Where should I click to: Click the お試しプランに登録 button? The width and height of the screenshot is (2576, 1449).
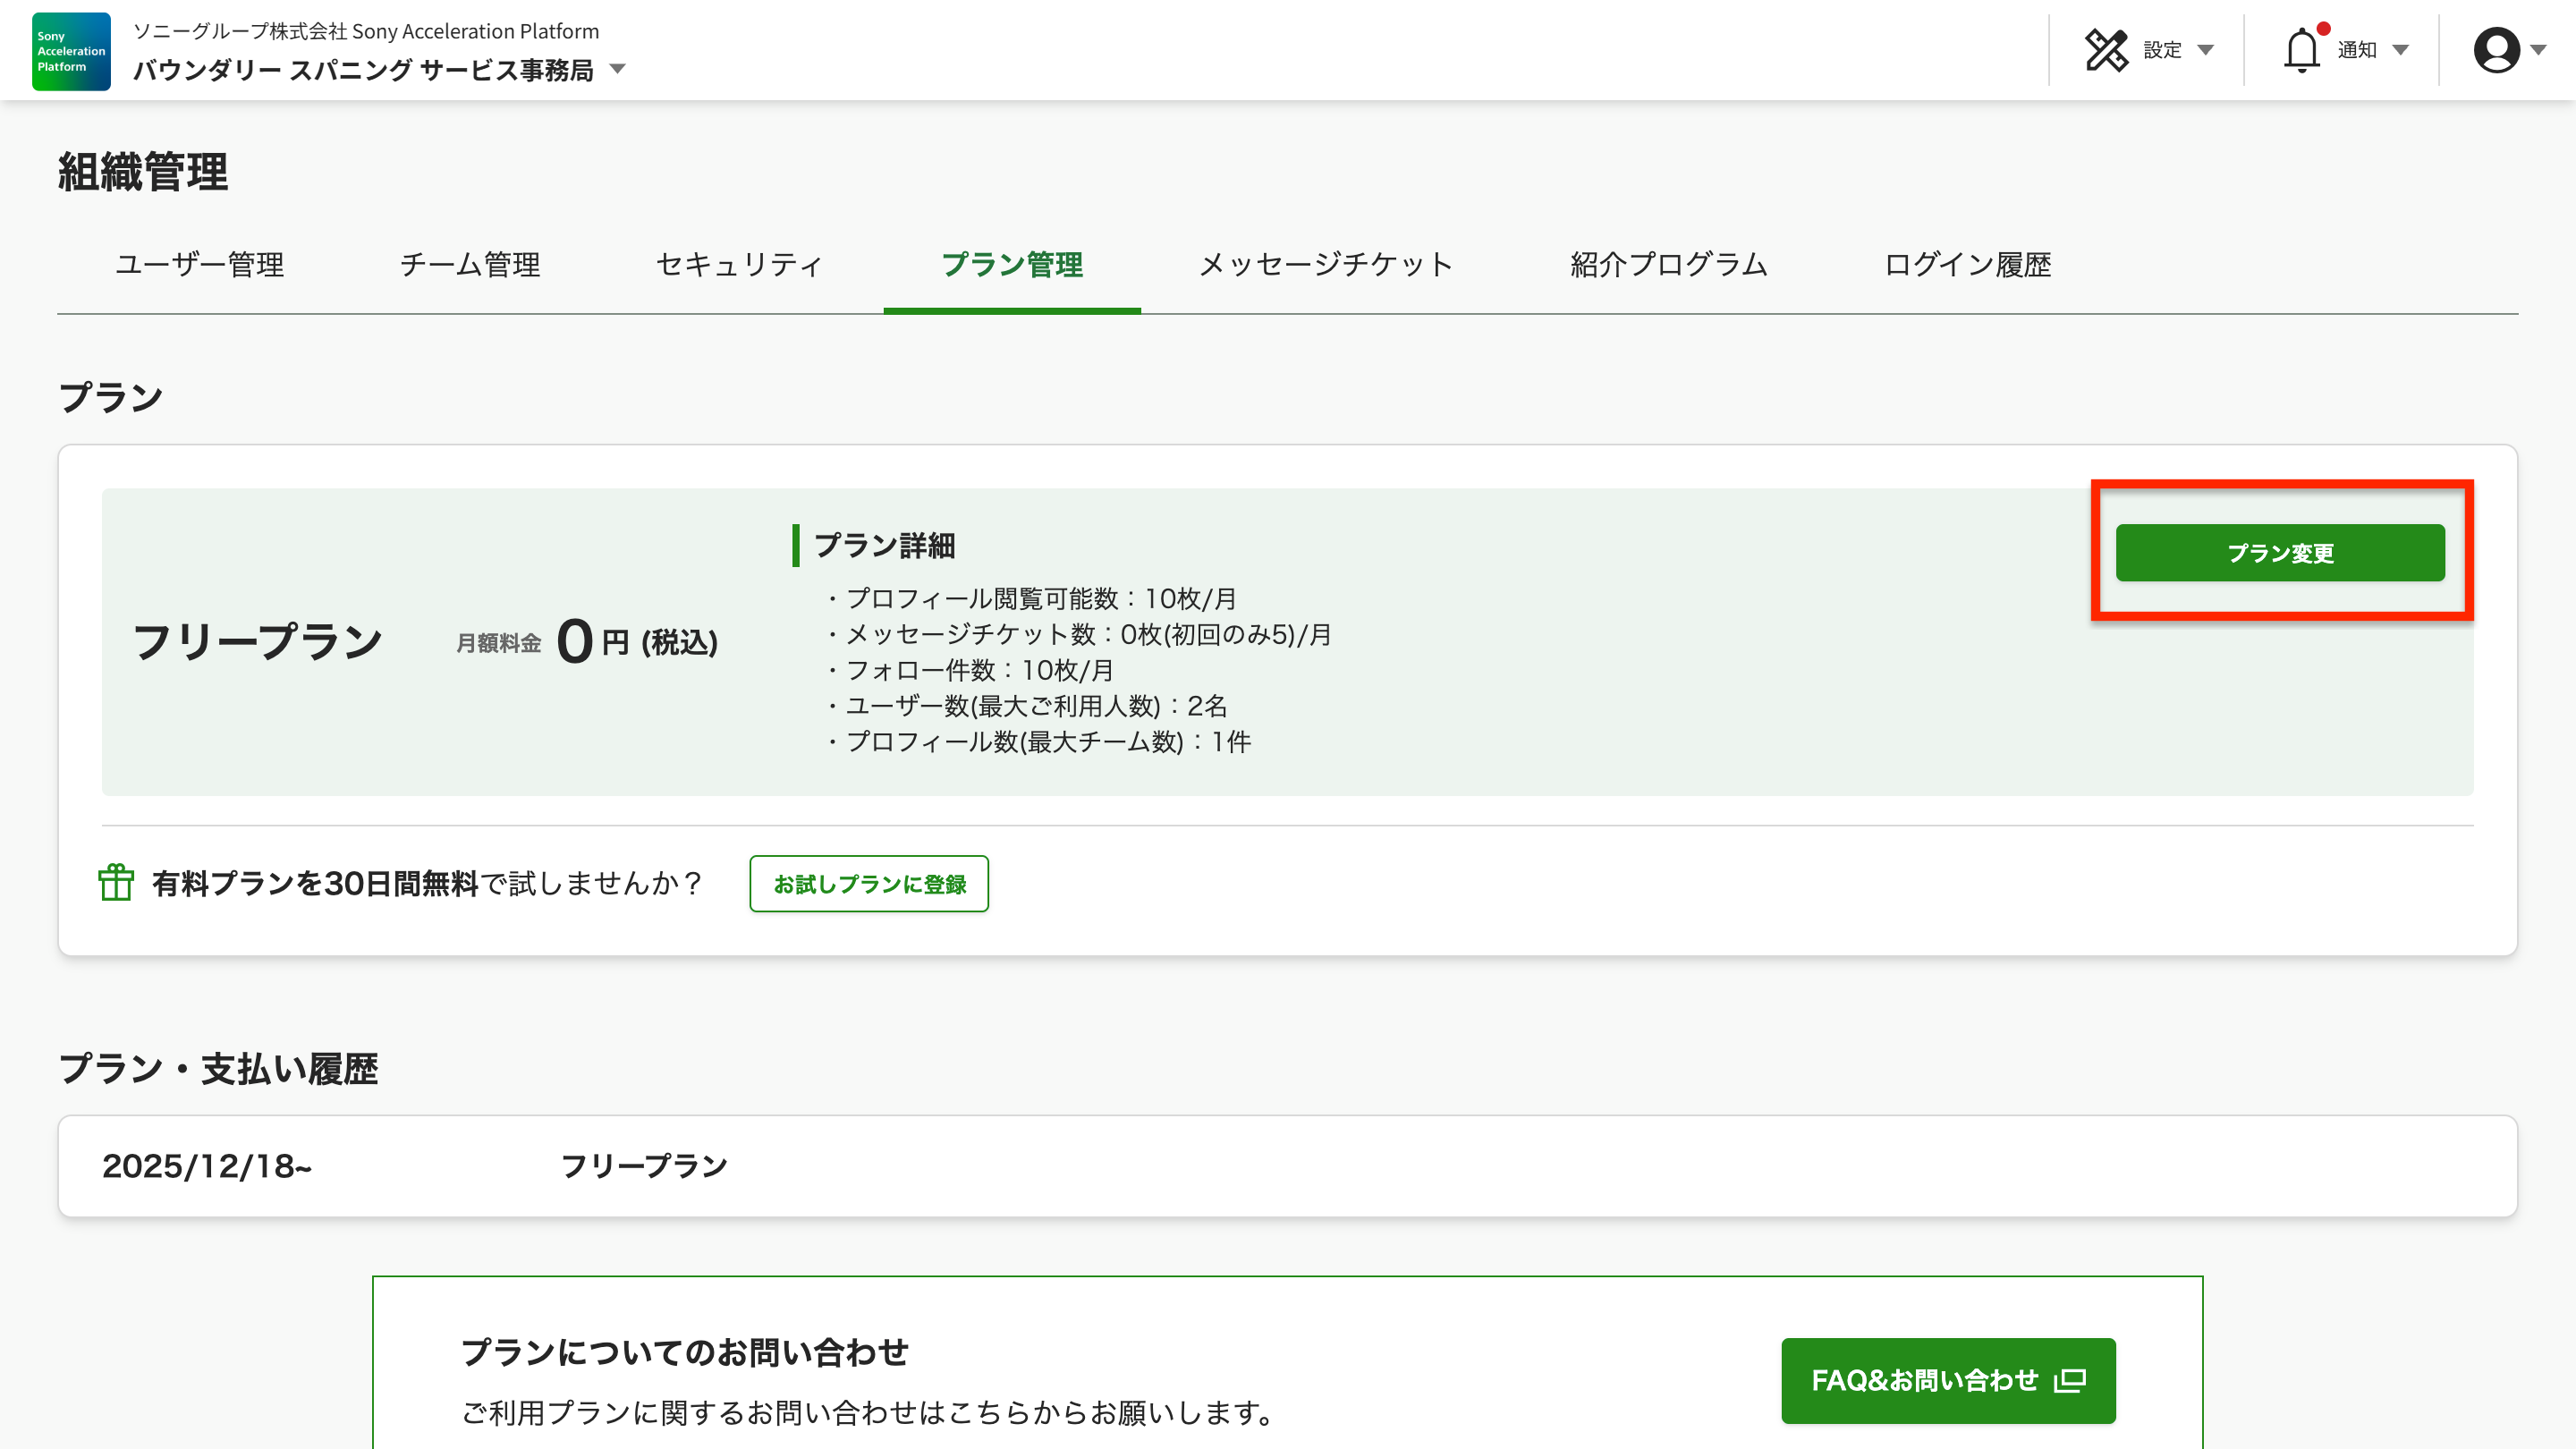pos(868,883)
